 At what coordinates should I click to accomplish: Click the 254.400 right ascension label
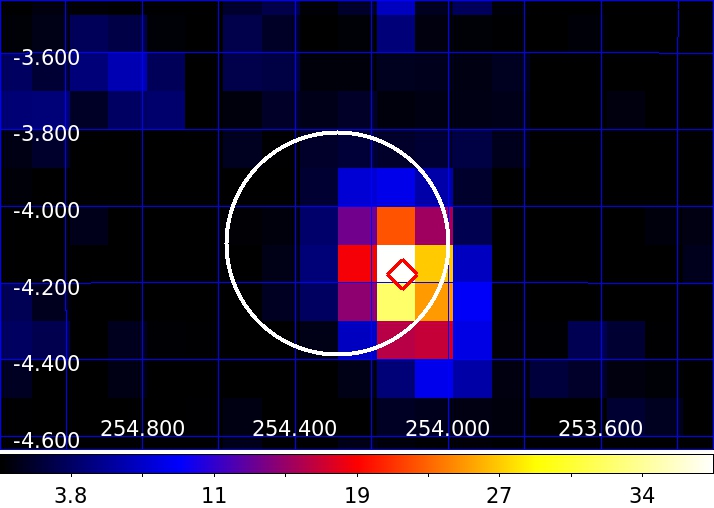click(x=295, y=428)
